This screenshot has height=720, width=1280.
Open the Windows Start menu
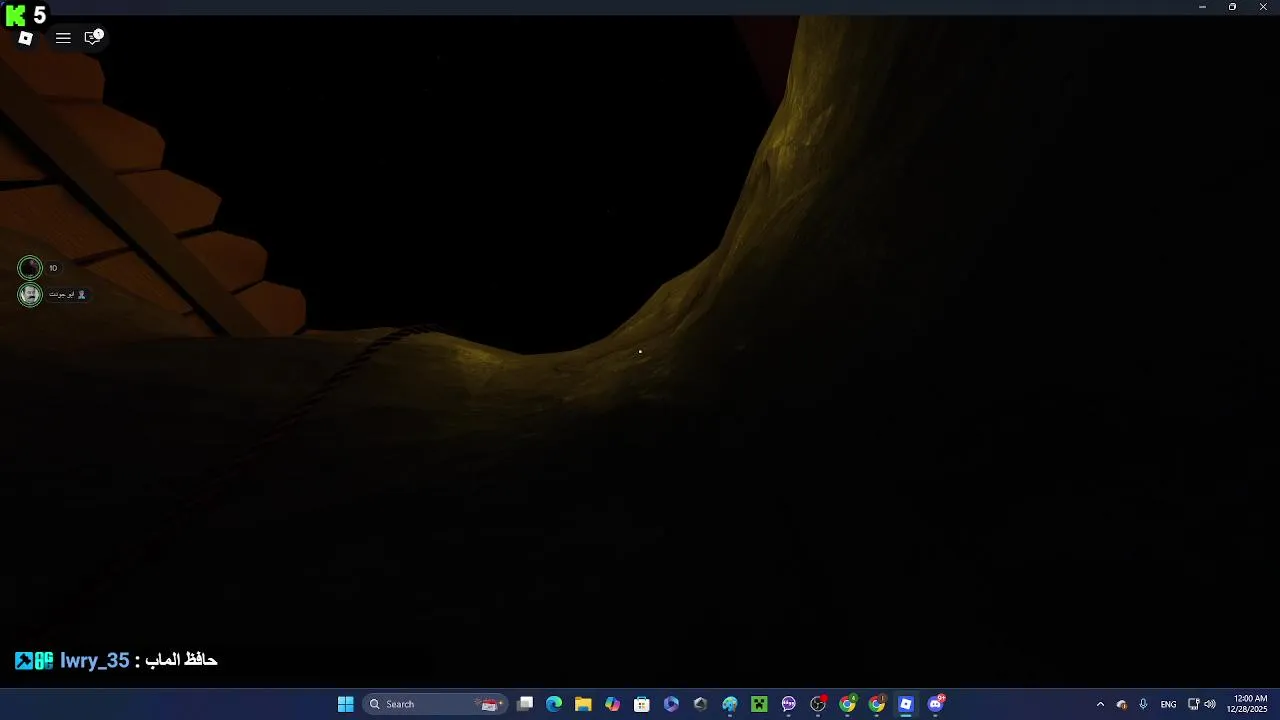tap(345, 704)
